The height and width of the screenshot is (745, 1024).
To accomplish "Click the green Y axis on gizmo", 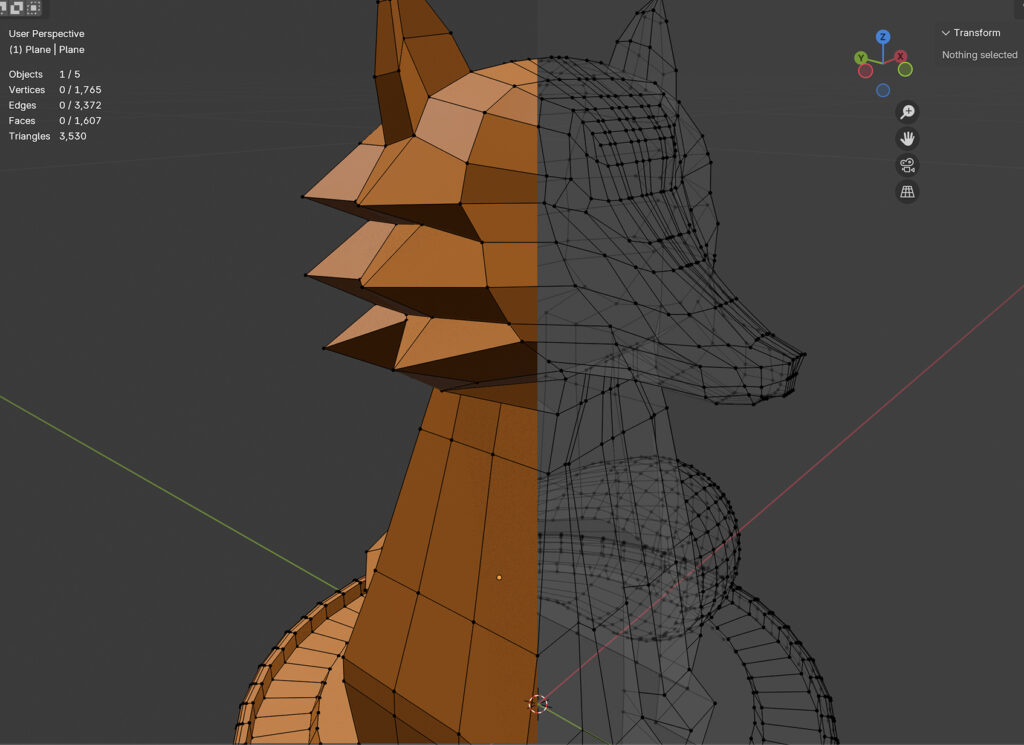I will click(861, 58).
